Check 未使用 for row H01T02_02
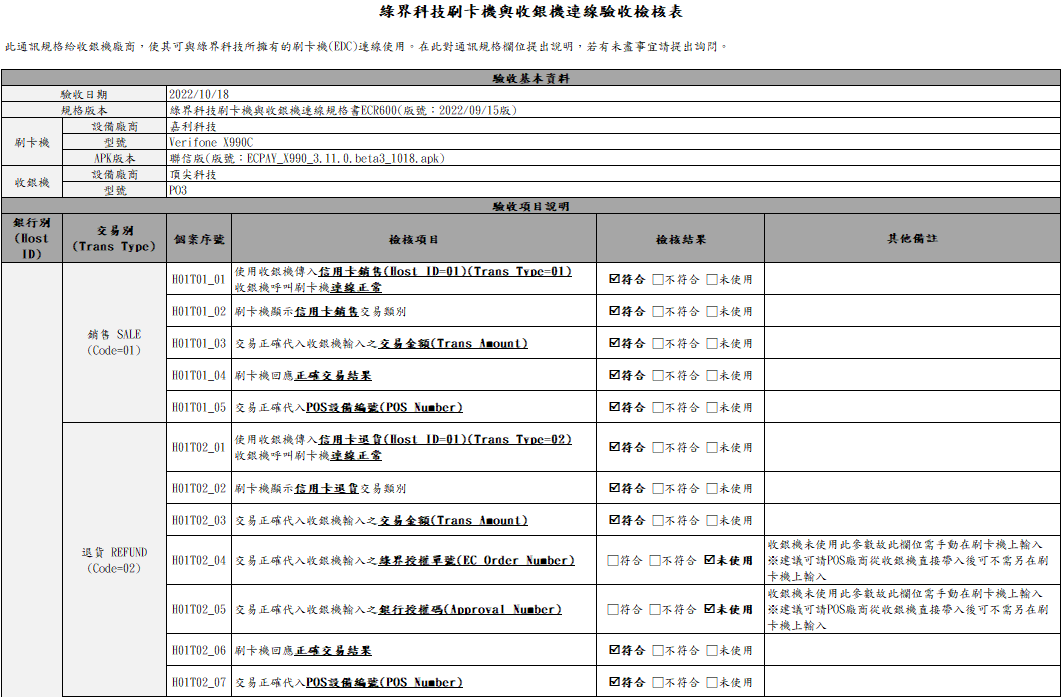1061x697 pixels. pos(712,488)
